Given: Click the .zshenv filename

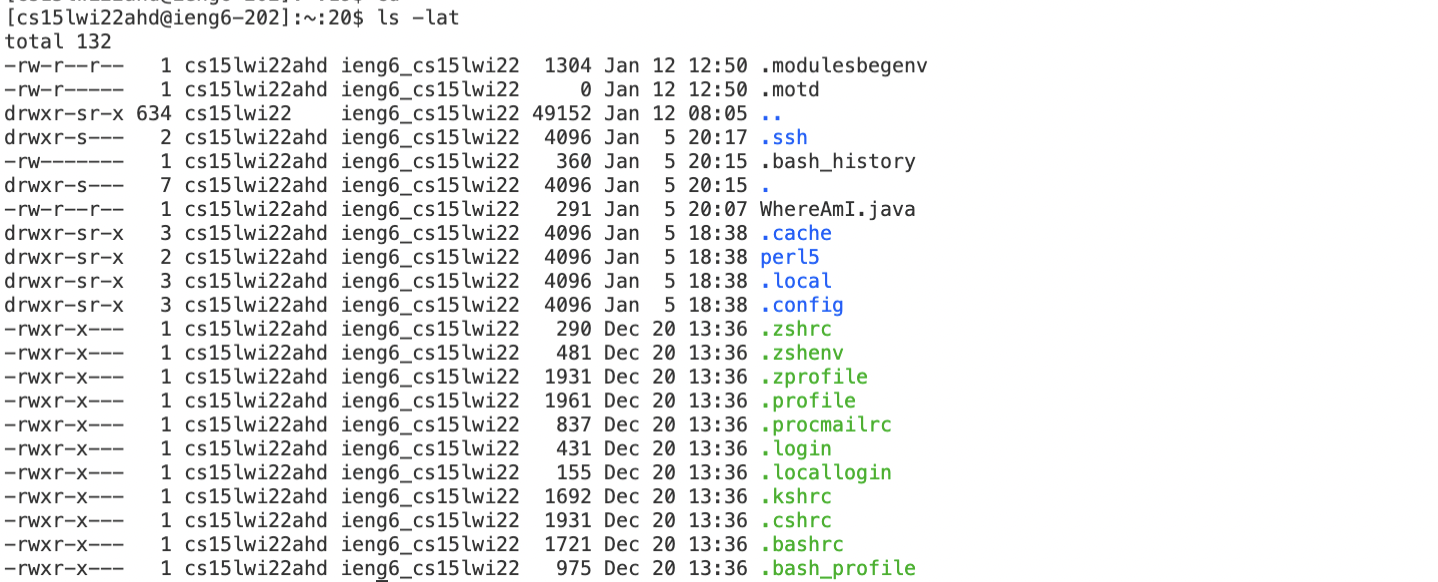Looking at the screenshot, I should click(802, 353).
